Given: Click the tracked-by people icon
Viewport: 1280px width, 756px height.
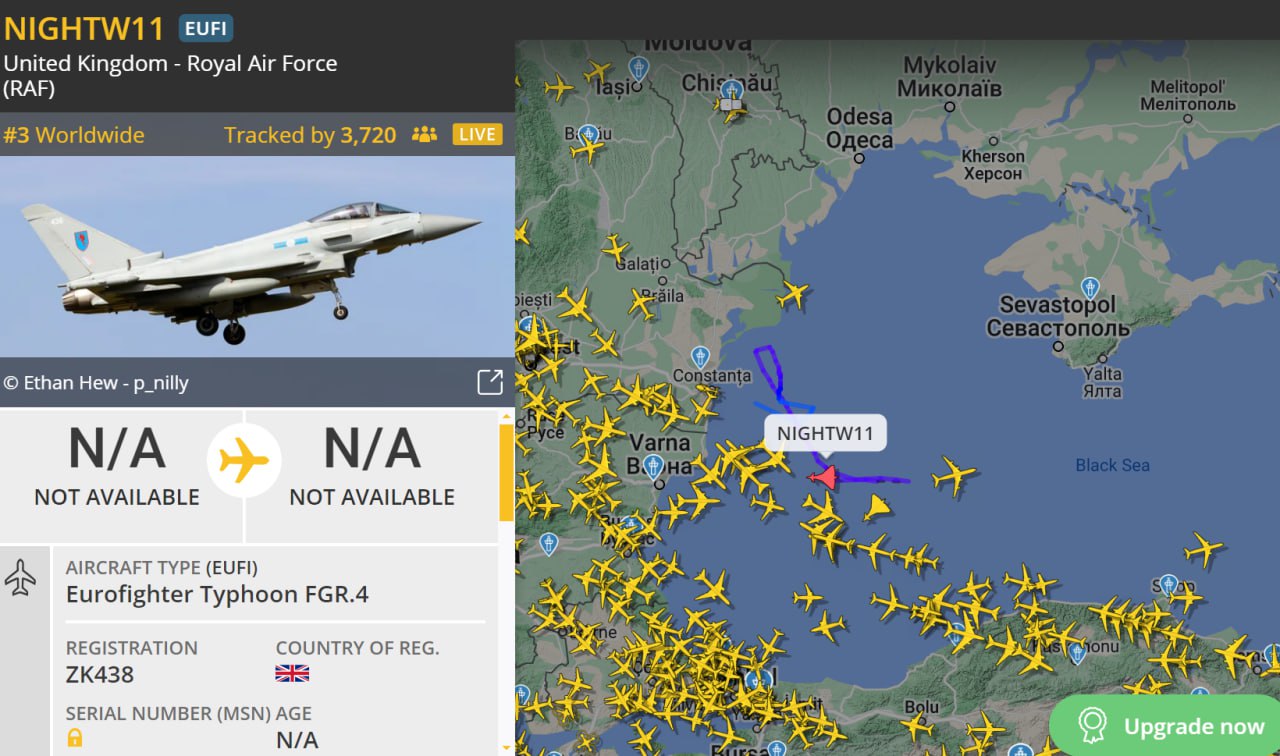Looking at the screenshot, I should click(425, 135).
